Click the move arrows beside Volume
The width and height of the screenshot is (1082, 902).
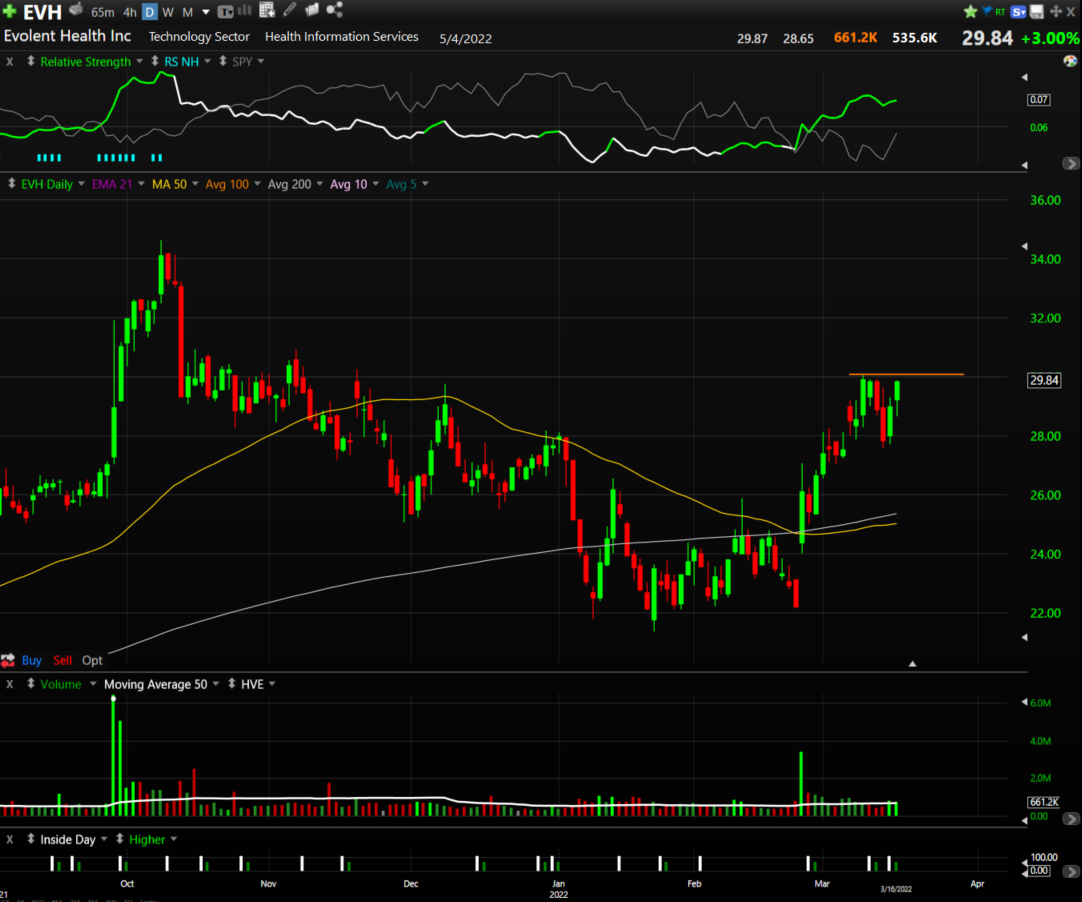click(x=31, y=683)
